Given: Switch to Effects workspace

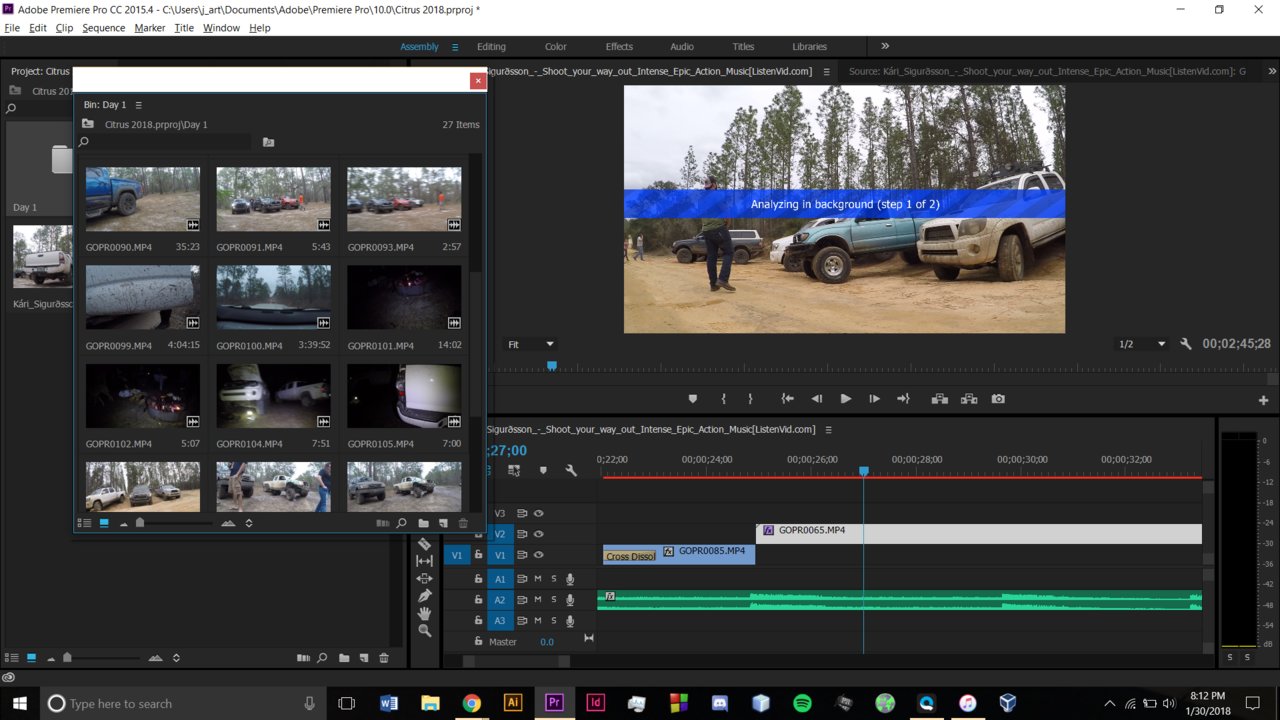Looking at the screenshot, I should click(619, 47).
